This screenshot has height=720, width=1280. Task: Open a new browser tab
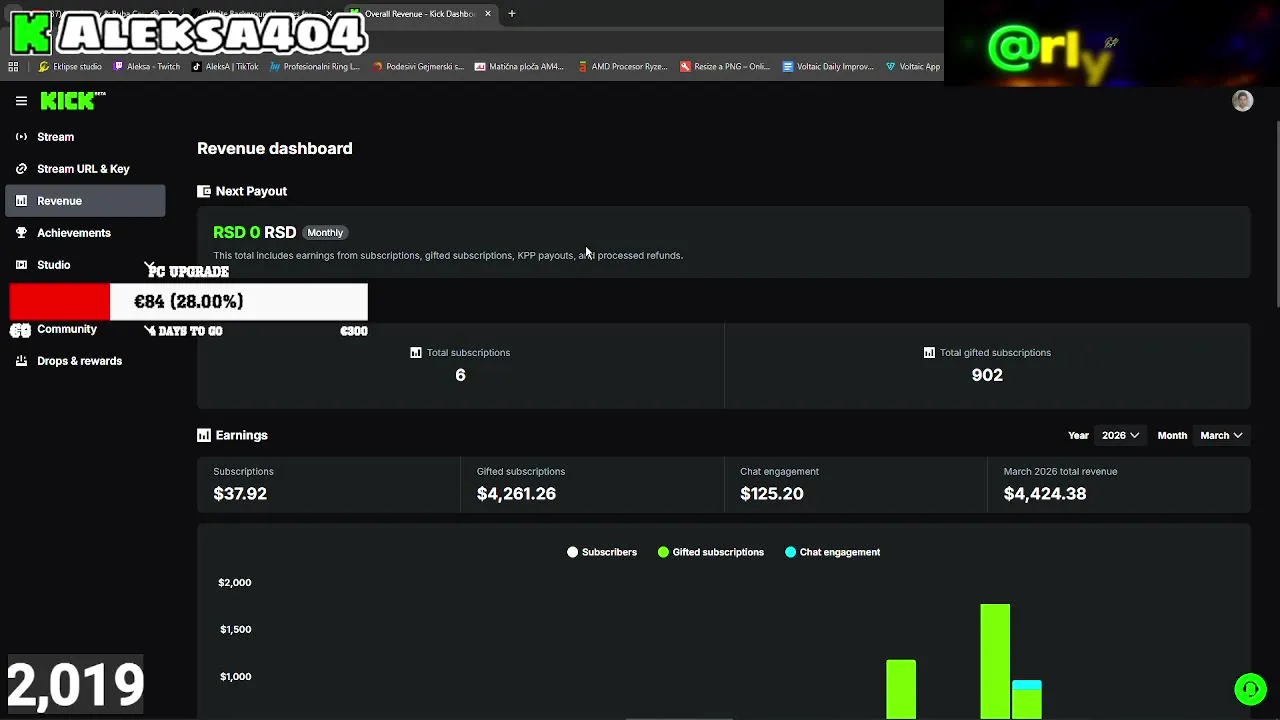tap(512, 14)
